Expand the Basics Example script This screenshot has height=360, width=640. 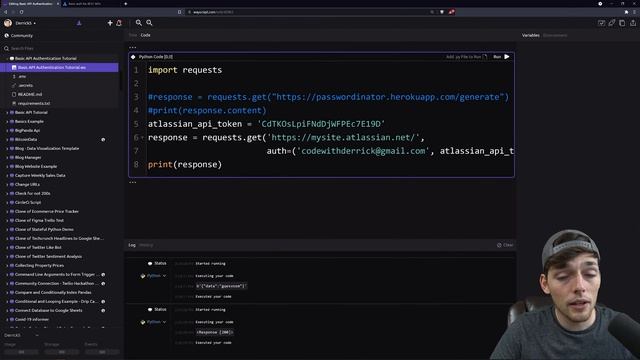coord(7,122)
